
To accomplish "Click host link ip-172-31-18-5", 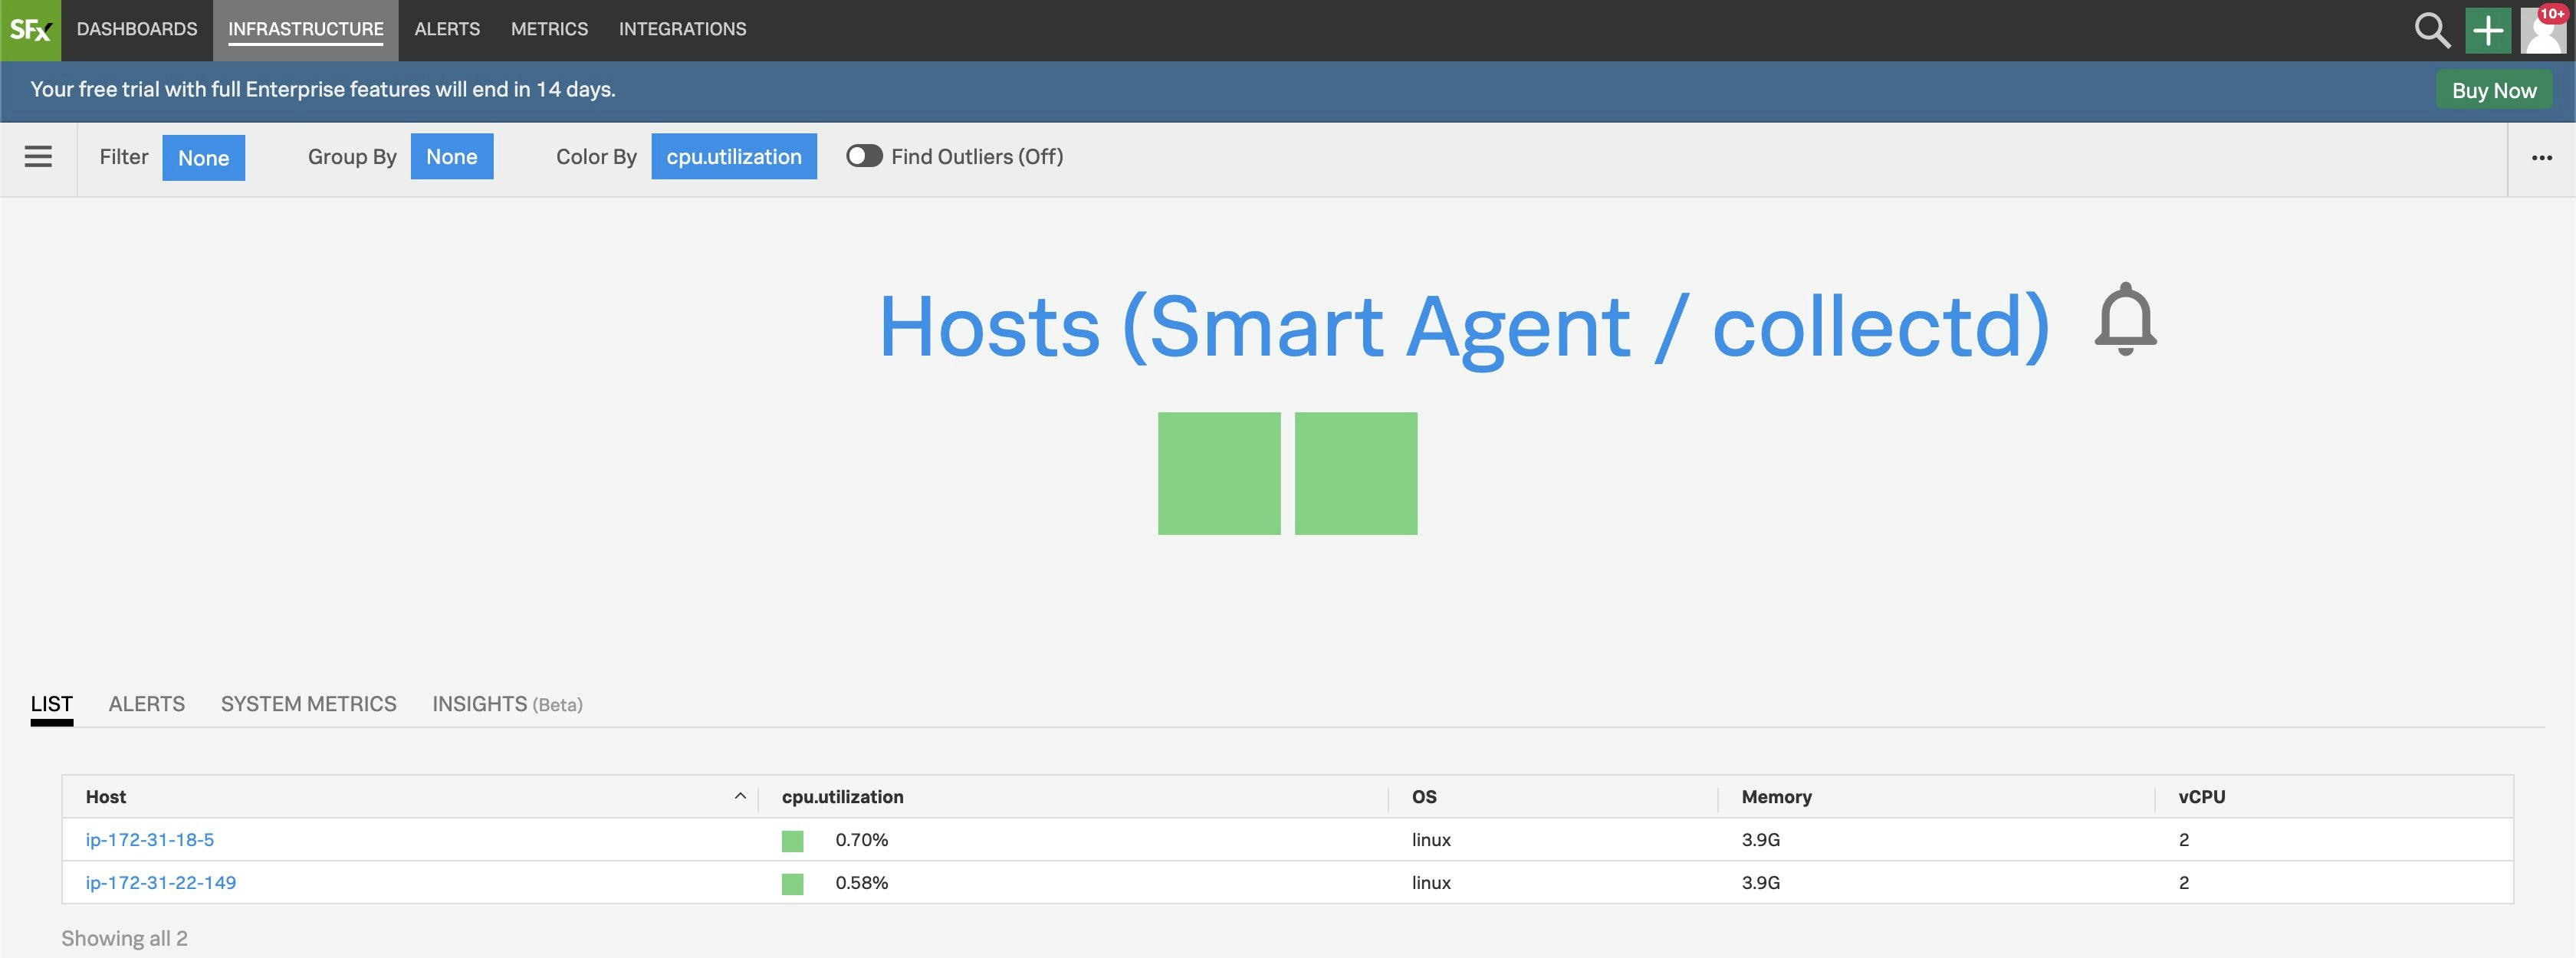I will 151,836.
